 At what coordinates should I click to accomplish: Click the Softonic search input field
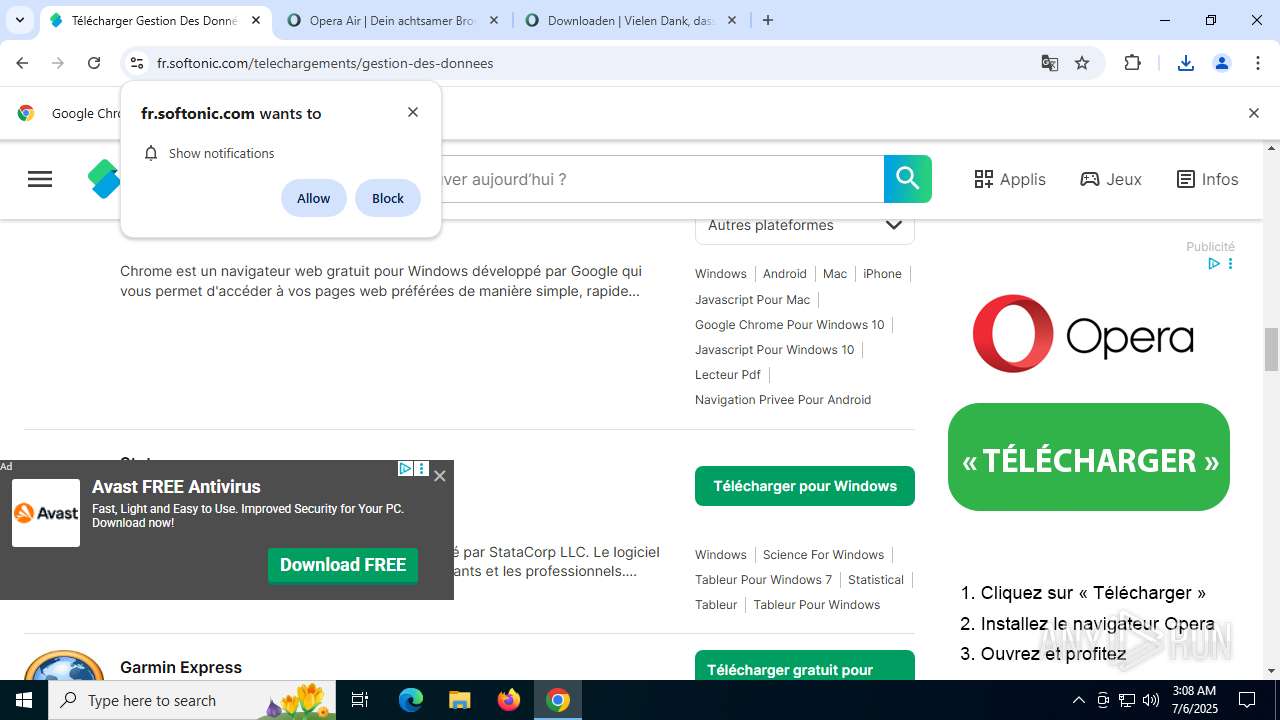click(x=660, y=179)
